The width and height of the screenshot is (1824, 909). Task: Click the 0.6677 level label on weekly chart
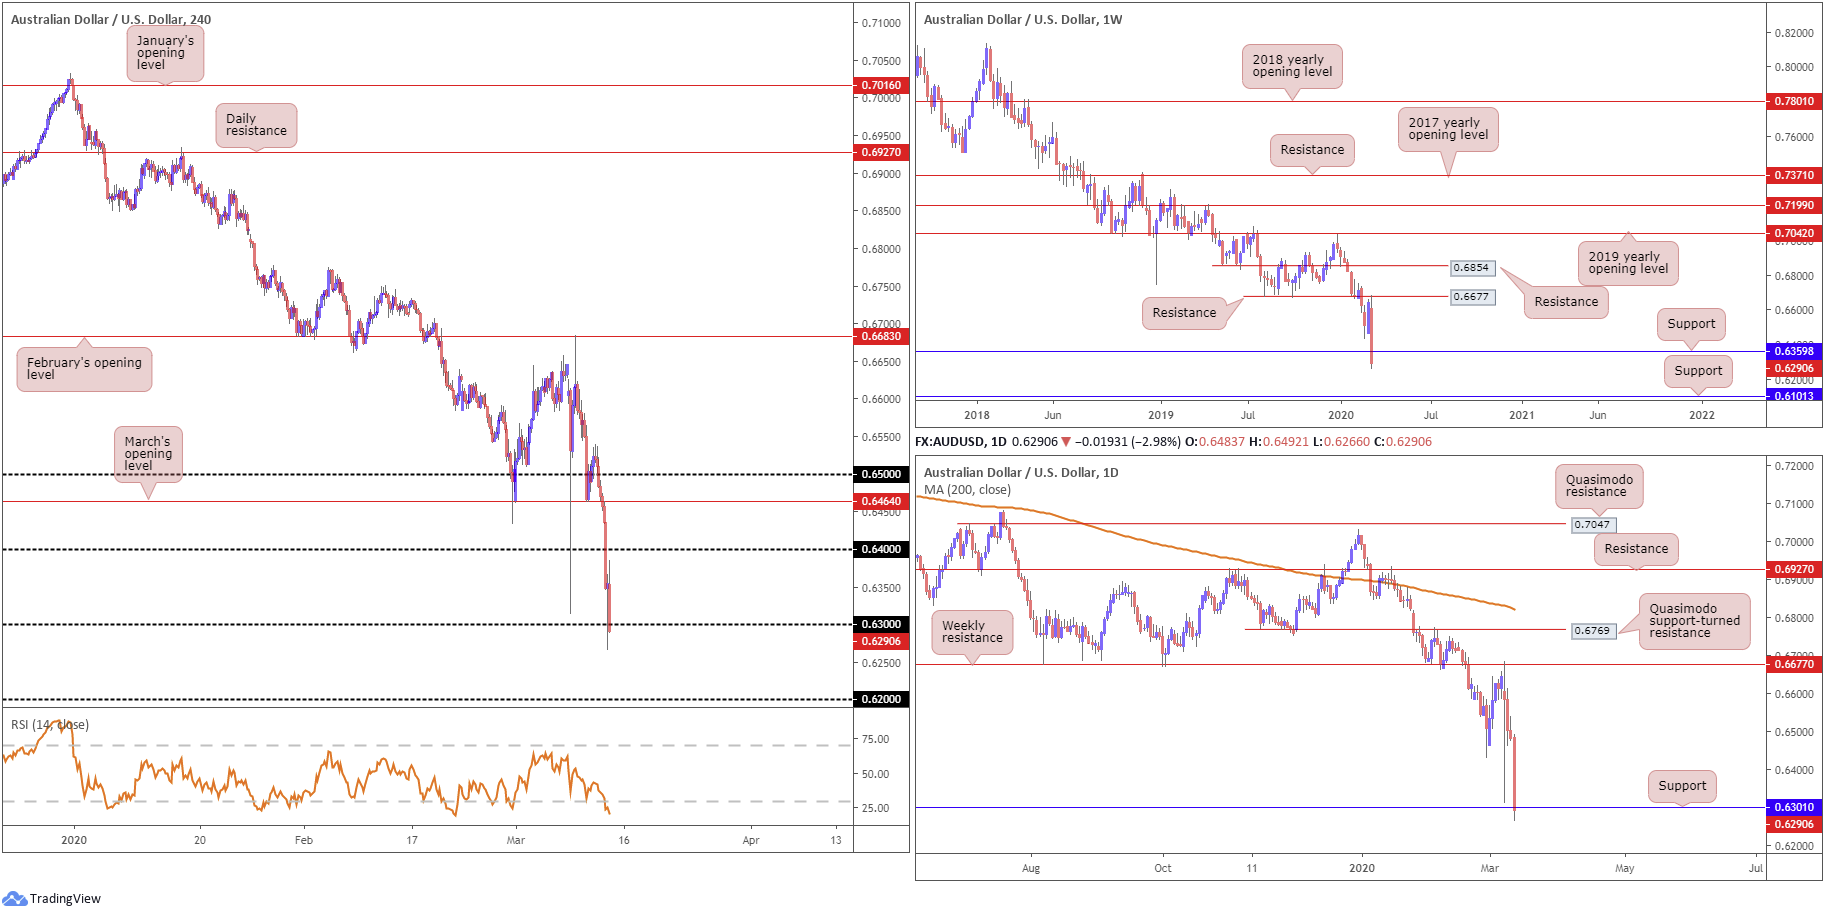pos(1472,297)
